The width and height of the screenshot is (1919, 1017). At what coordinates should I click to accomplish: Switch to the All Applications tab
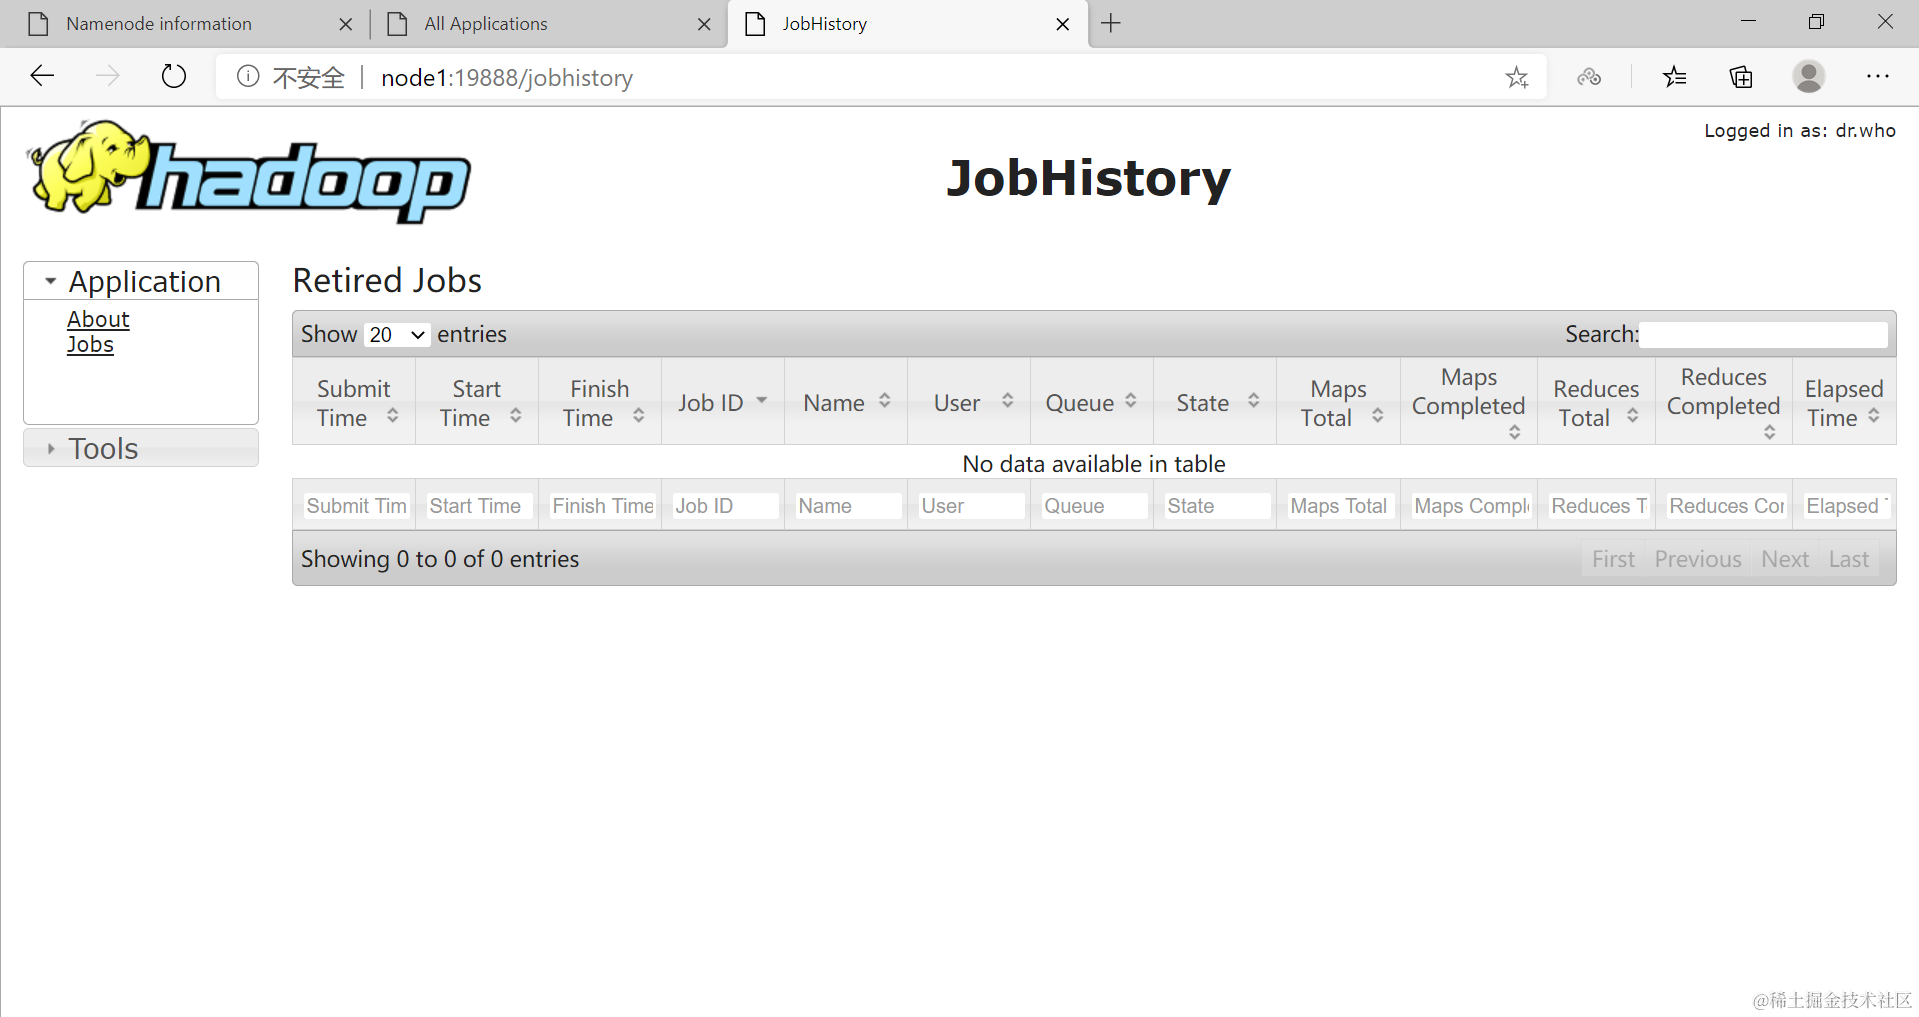pyautogui.click(x=484, y=23)
